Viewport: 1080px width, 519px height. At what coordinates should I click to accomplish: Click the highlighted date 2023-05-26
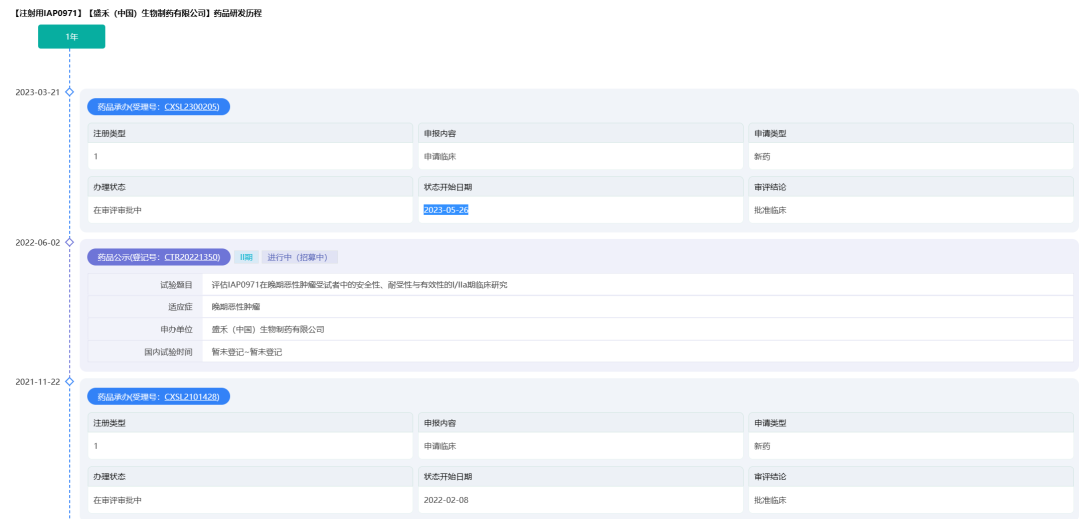[446, 210]
